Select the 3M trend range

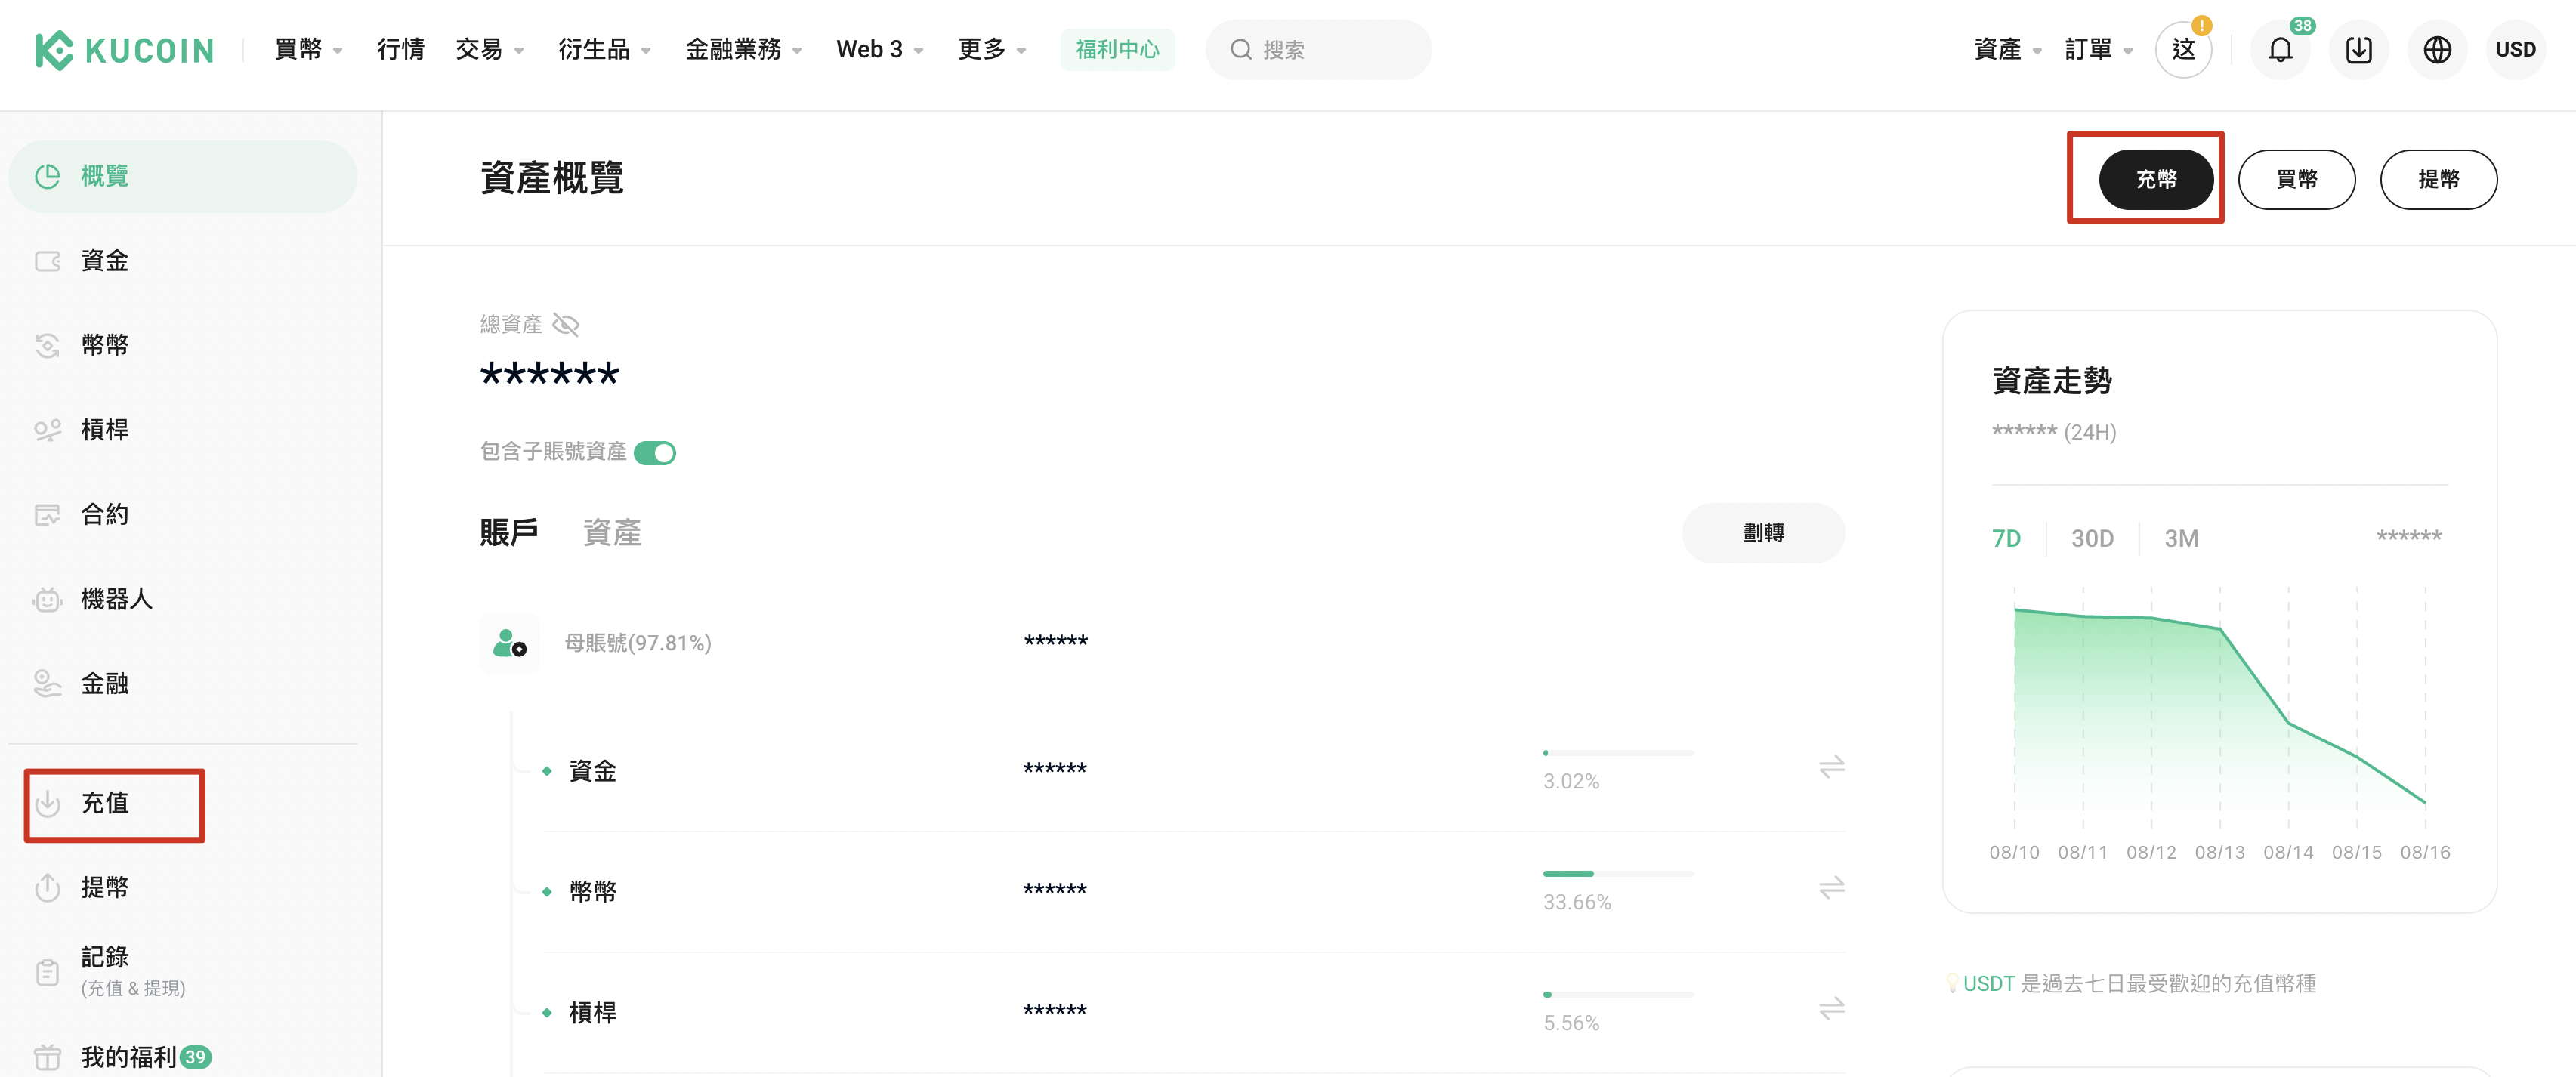pyautogui.click(x=2181, y=538)
